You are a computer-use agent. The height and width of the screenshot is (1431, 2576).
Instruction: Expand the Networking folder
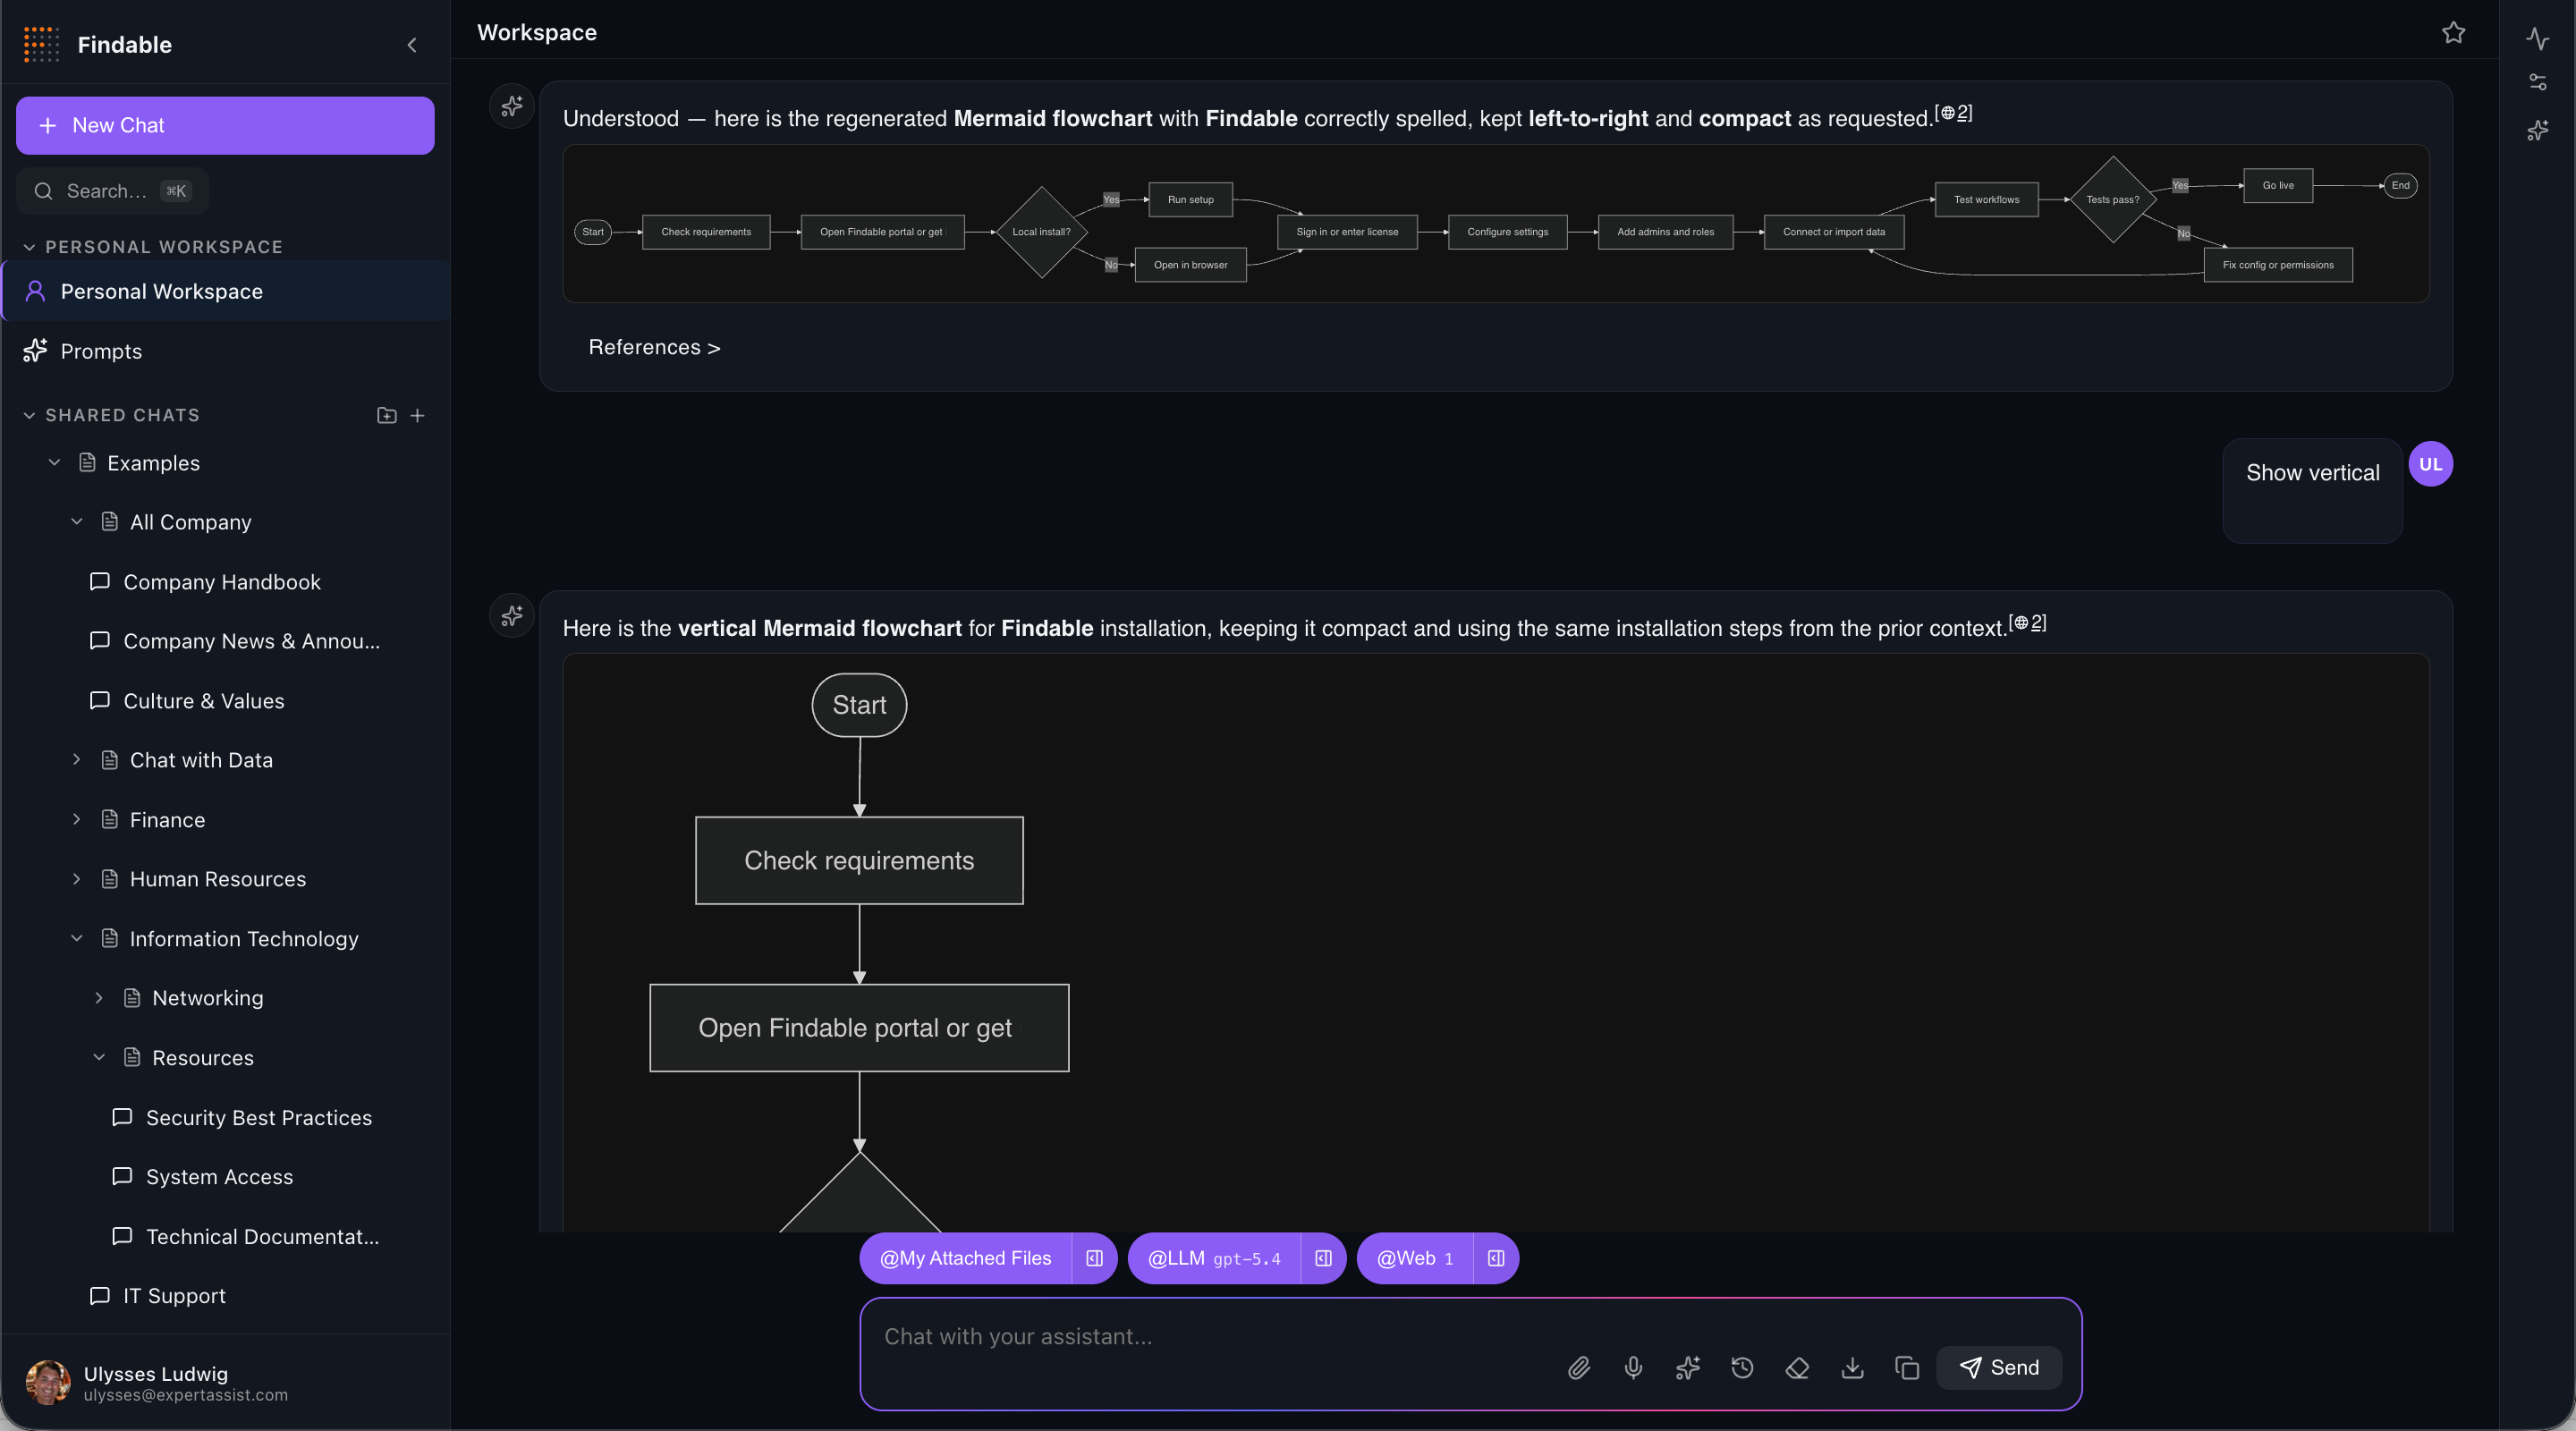point(99,998)
